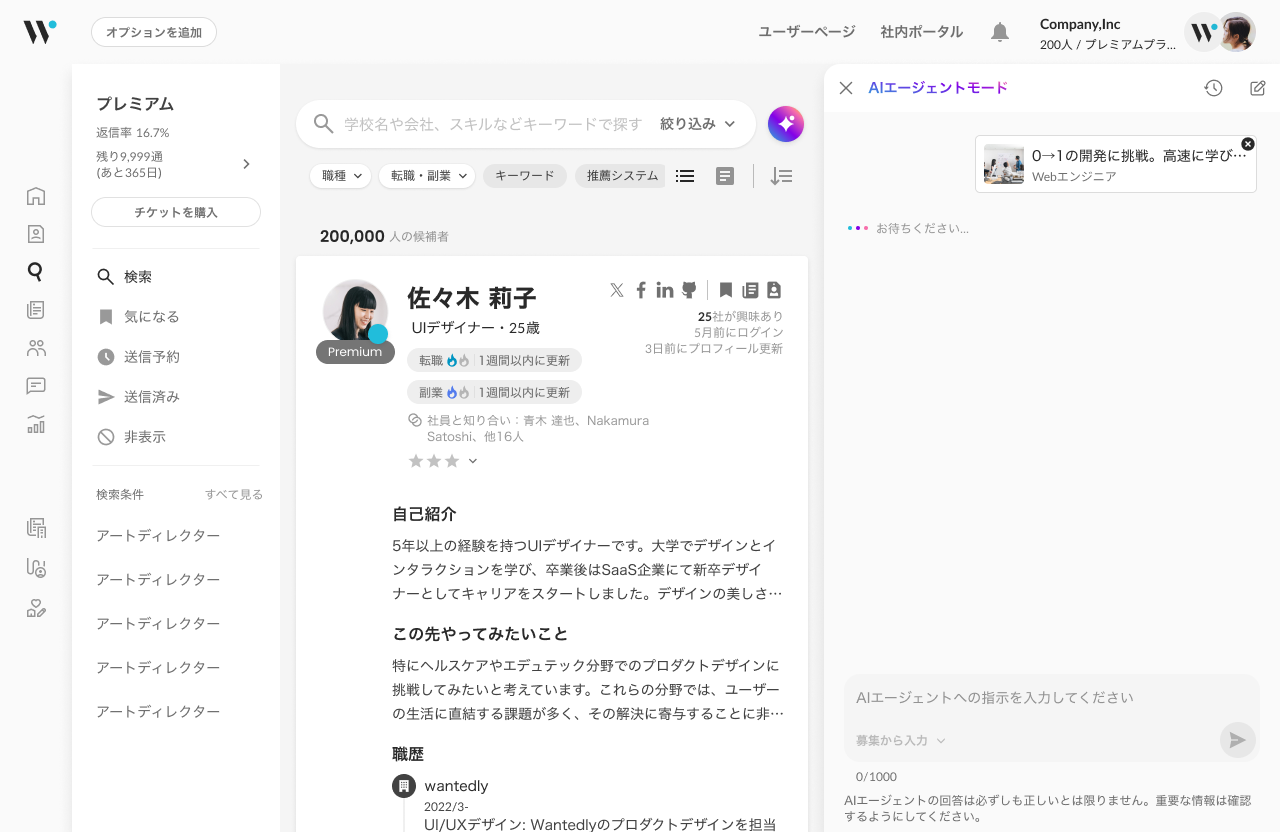
Task: Expand the 転職・副業 filter dropdown
Action: click(426, 176)
